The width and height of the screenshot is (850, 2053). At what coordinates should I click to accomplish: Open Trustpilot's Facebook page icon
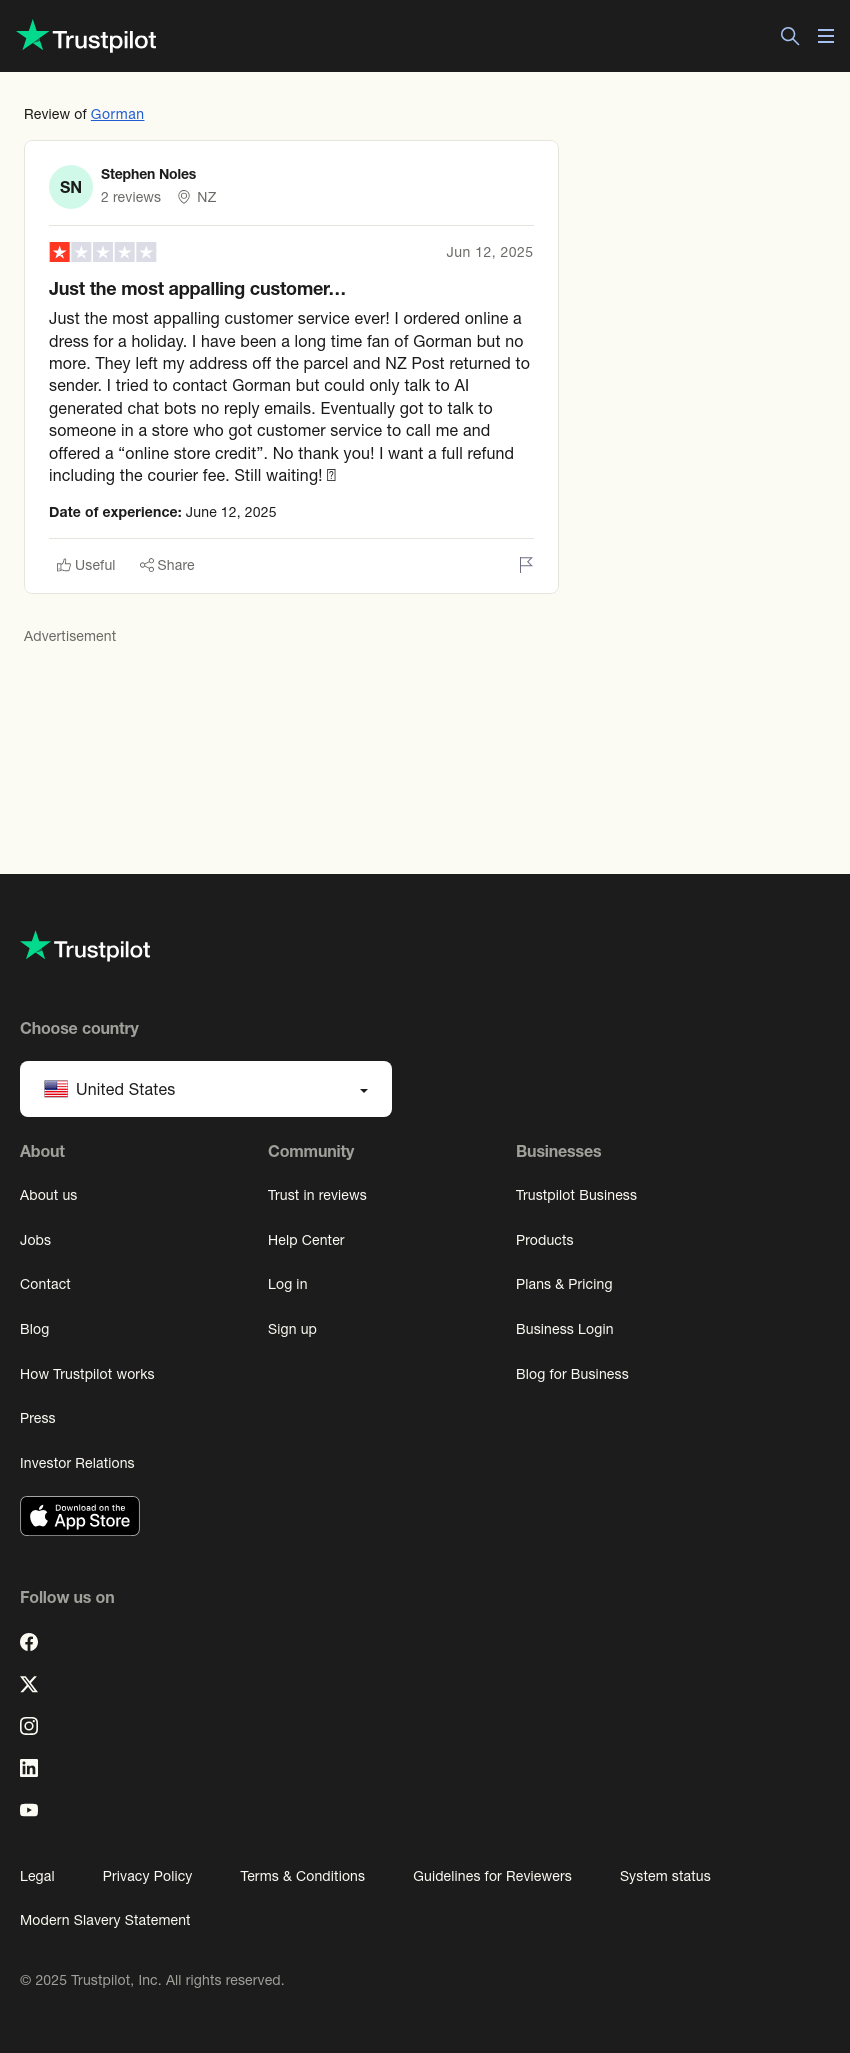pyautogui.click(x=29, y=1642)
